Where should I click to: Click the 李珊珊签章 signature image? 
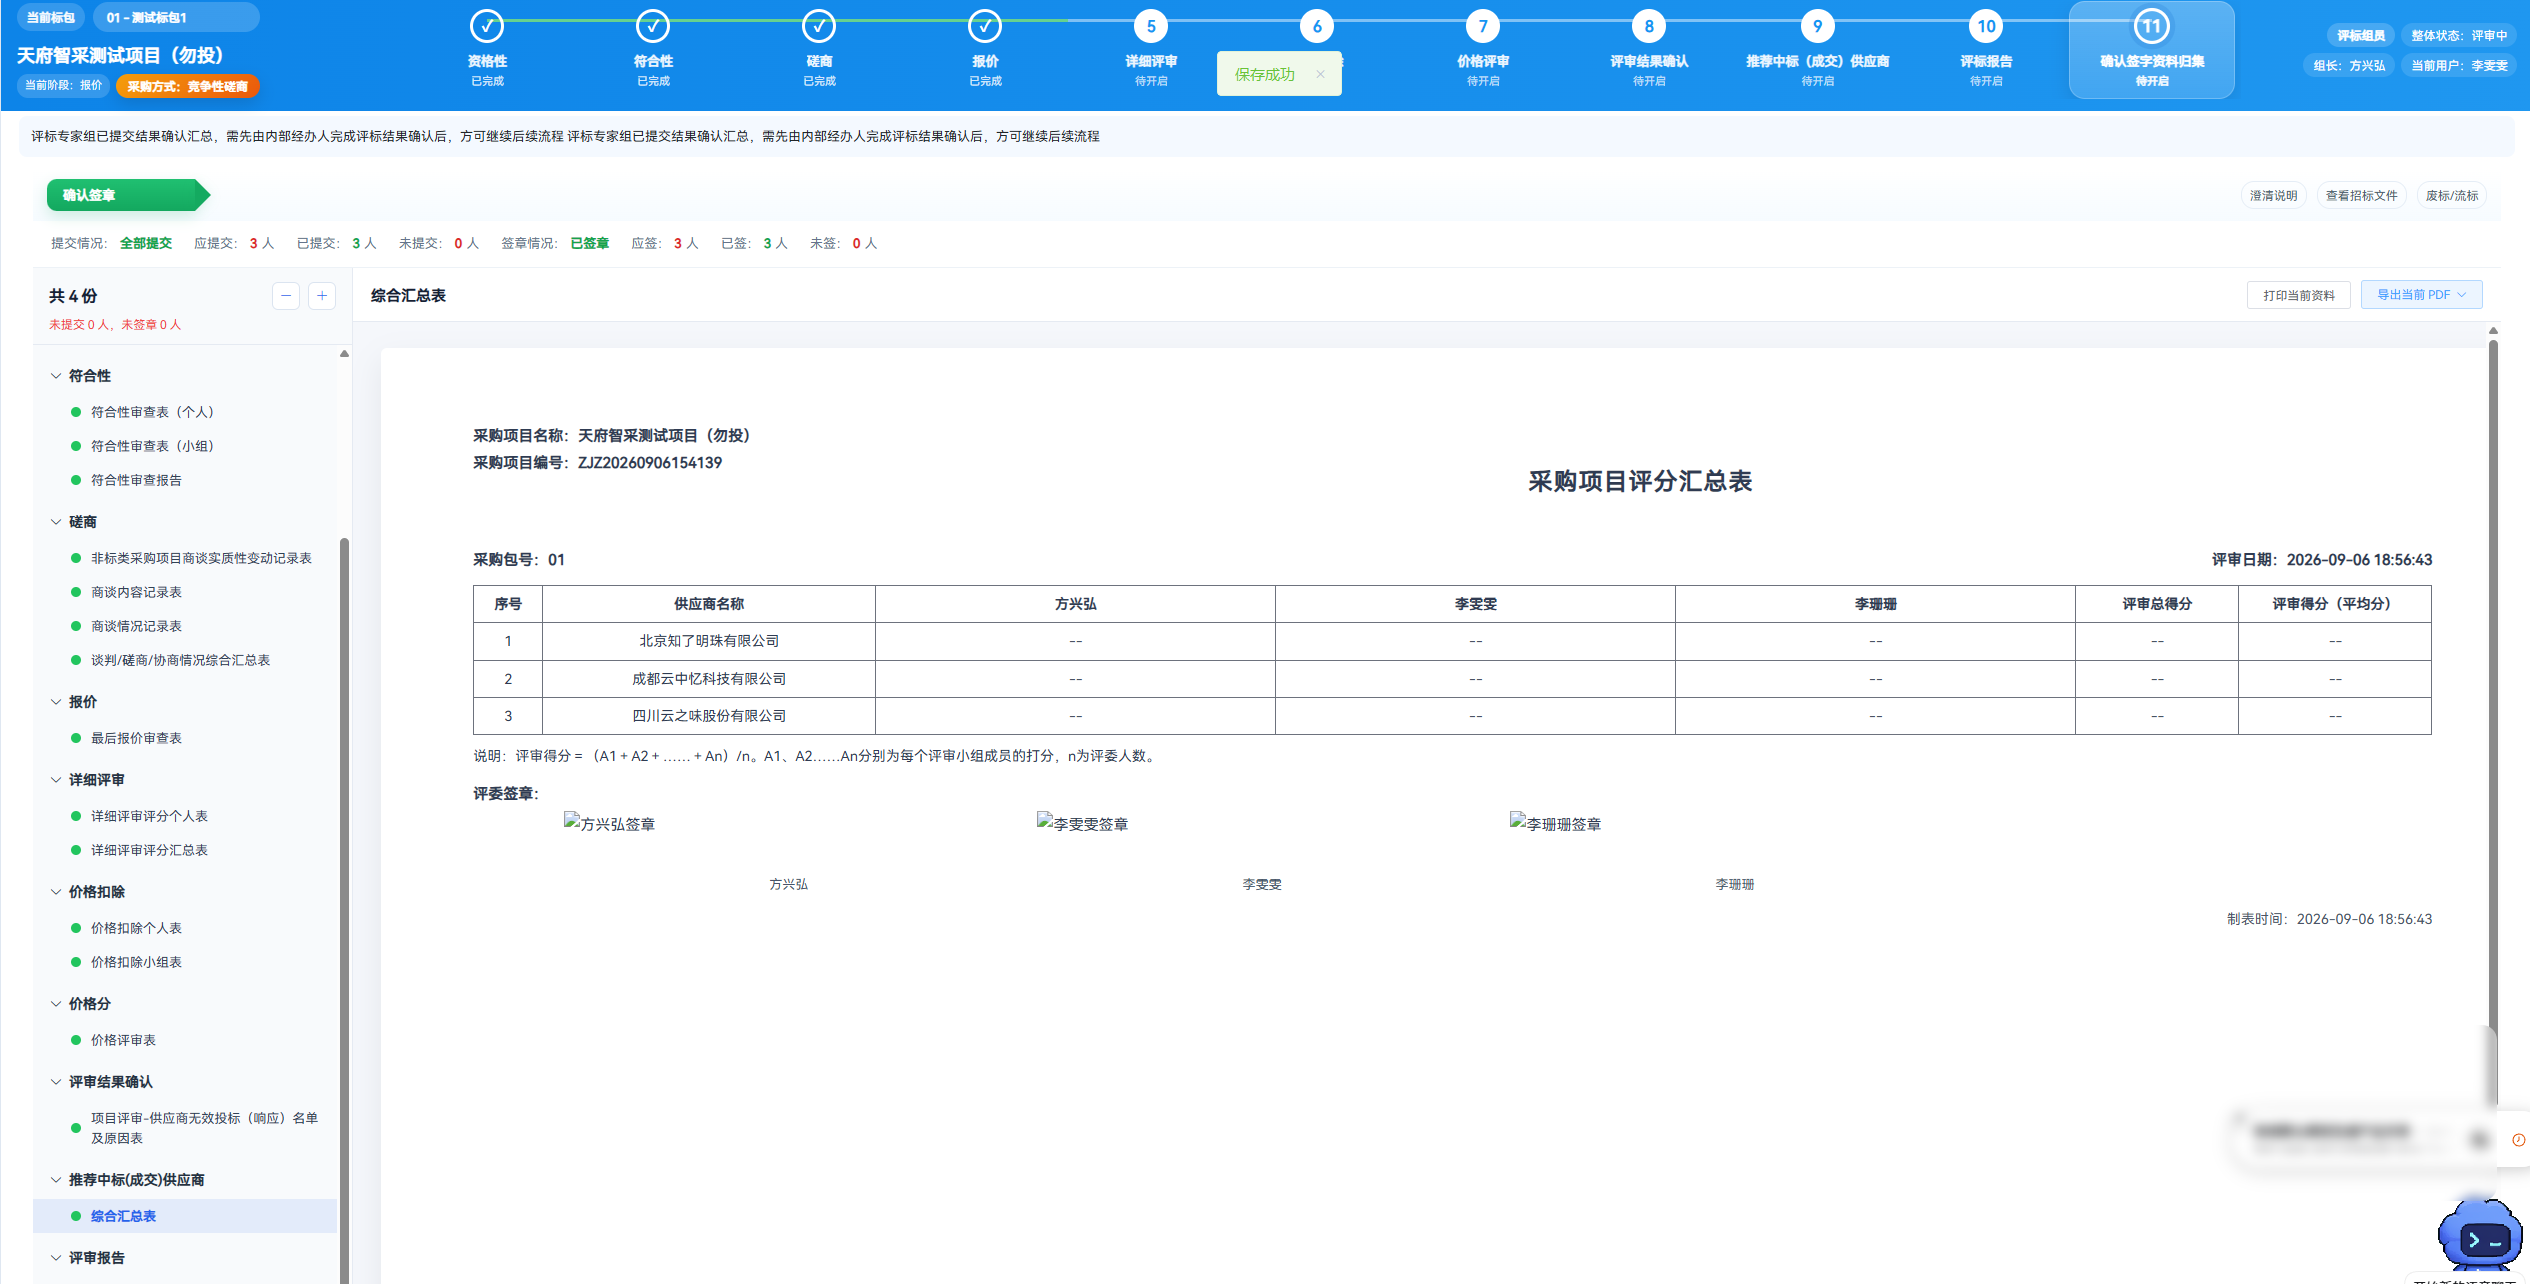click(1555, 824)
